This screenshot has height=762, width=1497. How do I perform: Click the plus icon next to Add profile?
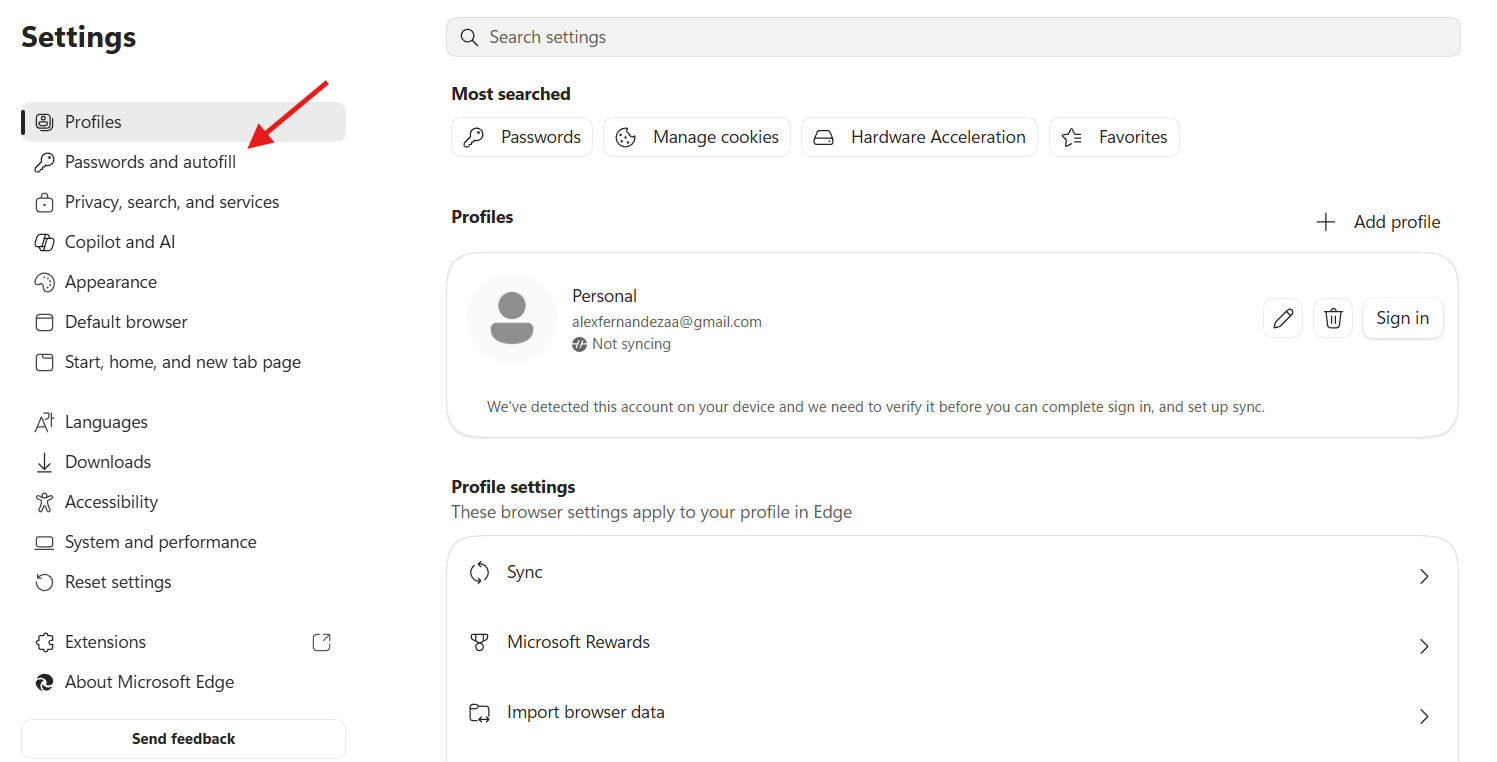1326,222
